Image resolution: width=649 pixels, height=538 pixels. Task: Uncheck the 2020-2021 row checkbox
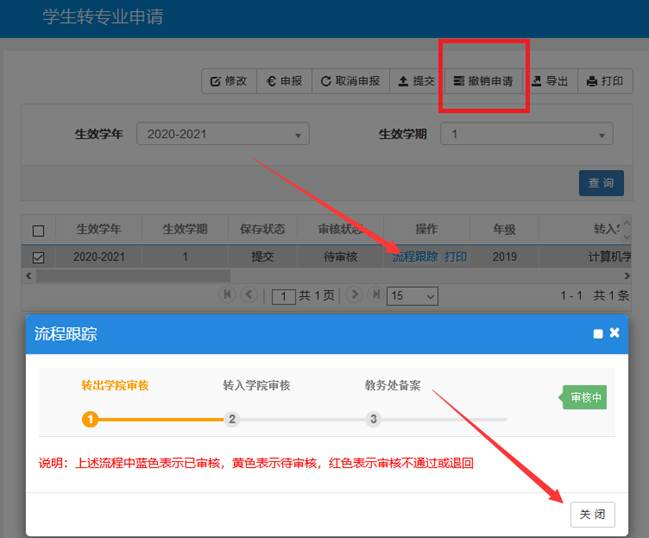[x=39, y=257]
